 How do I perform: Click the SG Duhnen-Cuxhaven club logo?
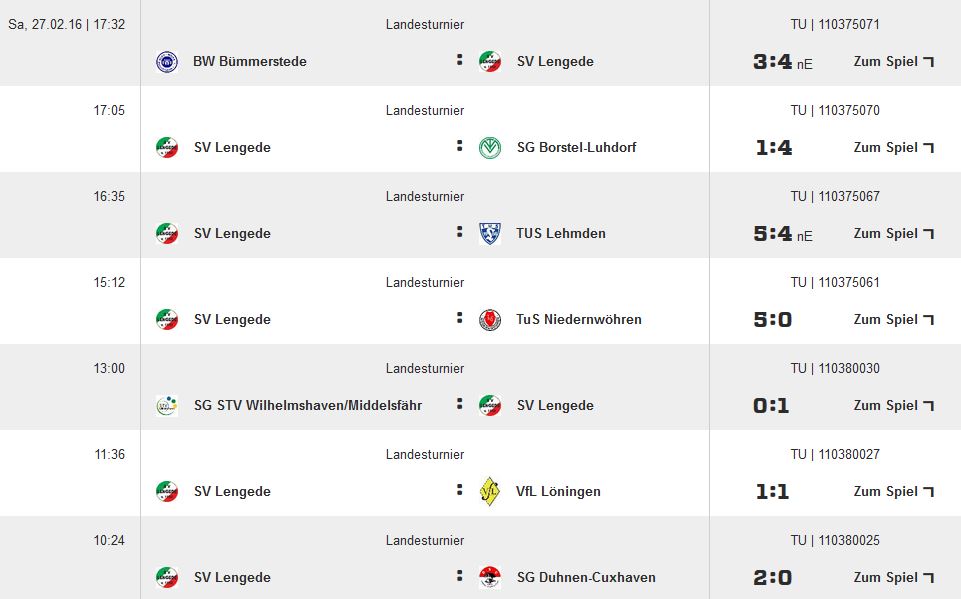tap(490, 578)
